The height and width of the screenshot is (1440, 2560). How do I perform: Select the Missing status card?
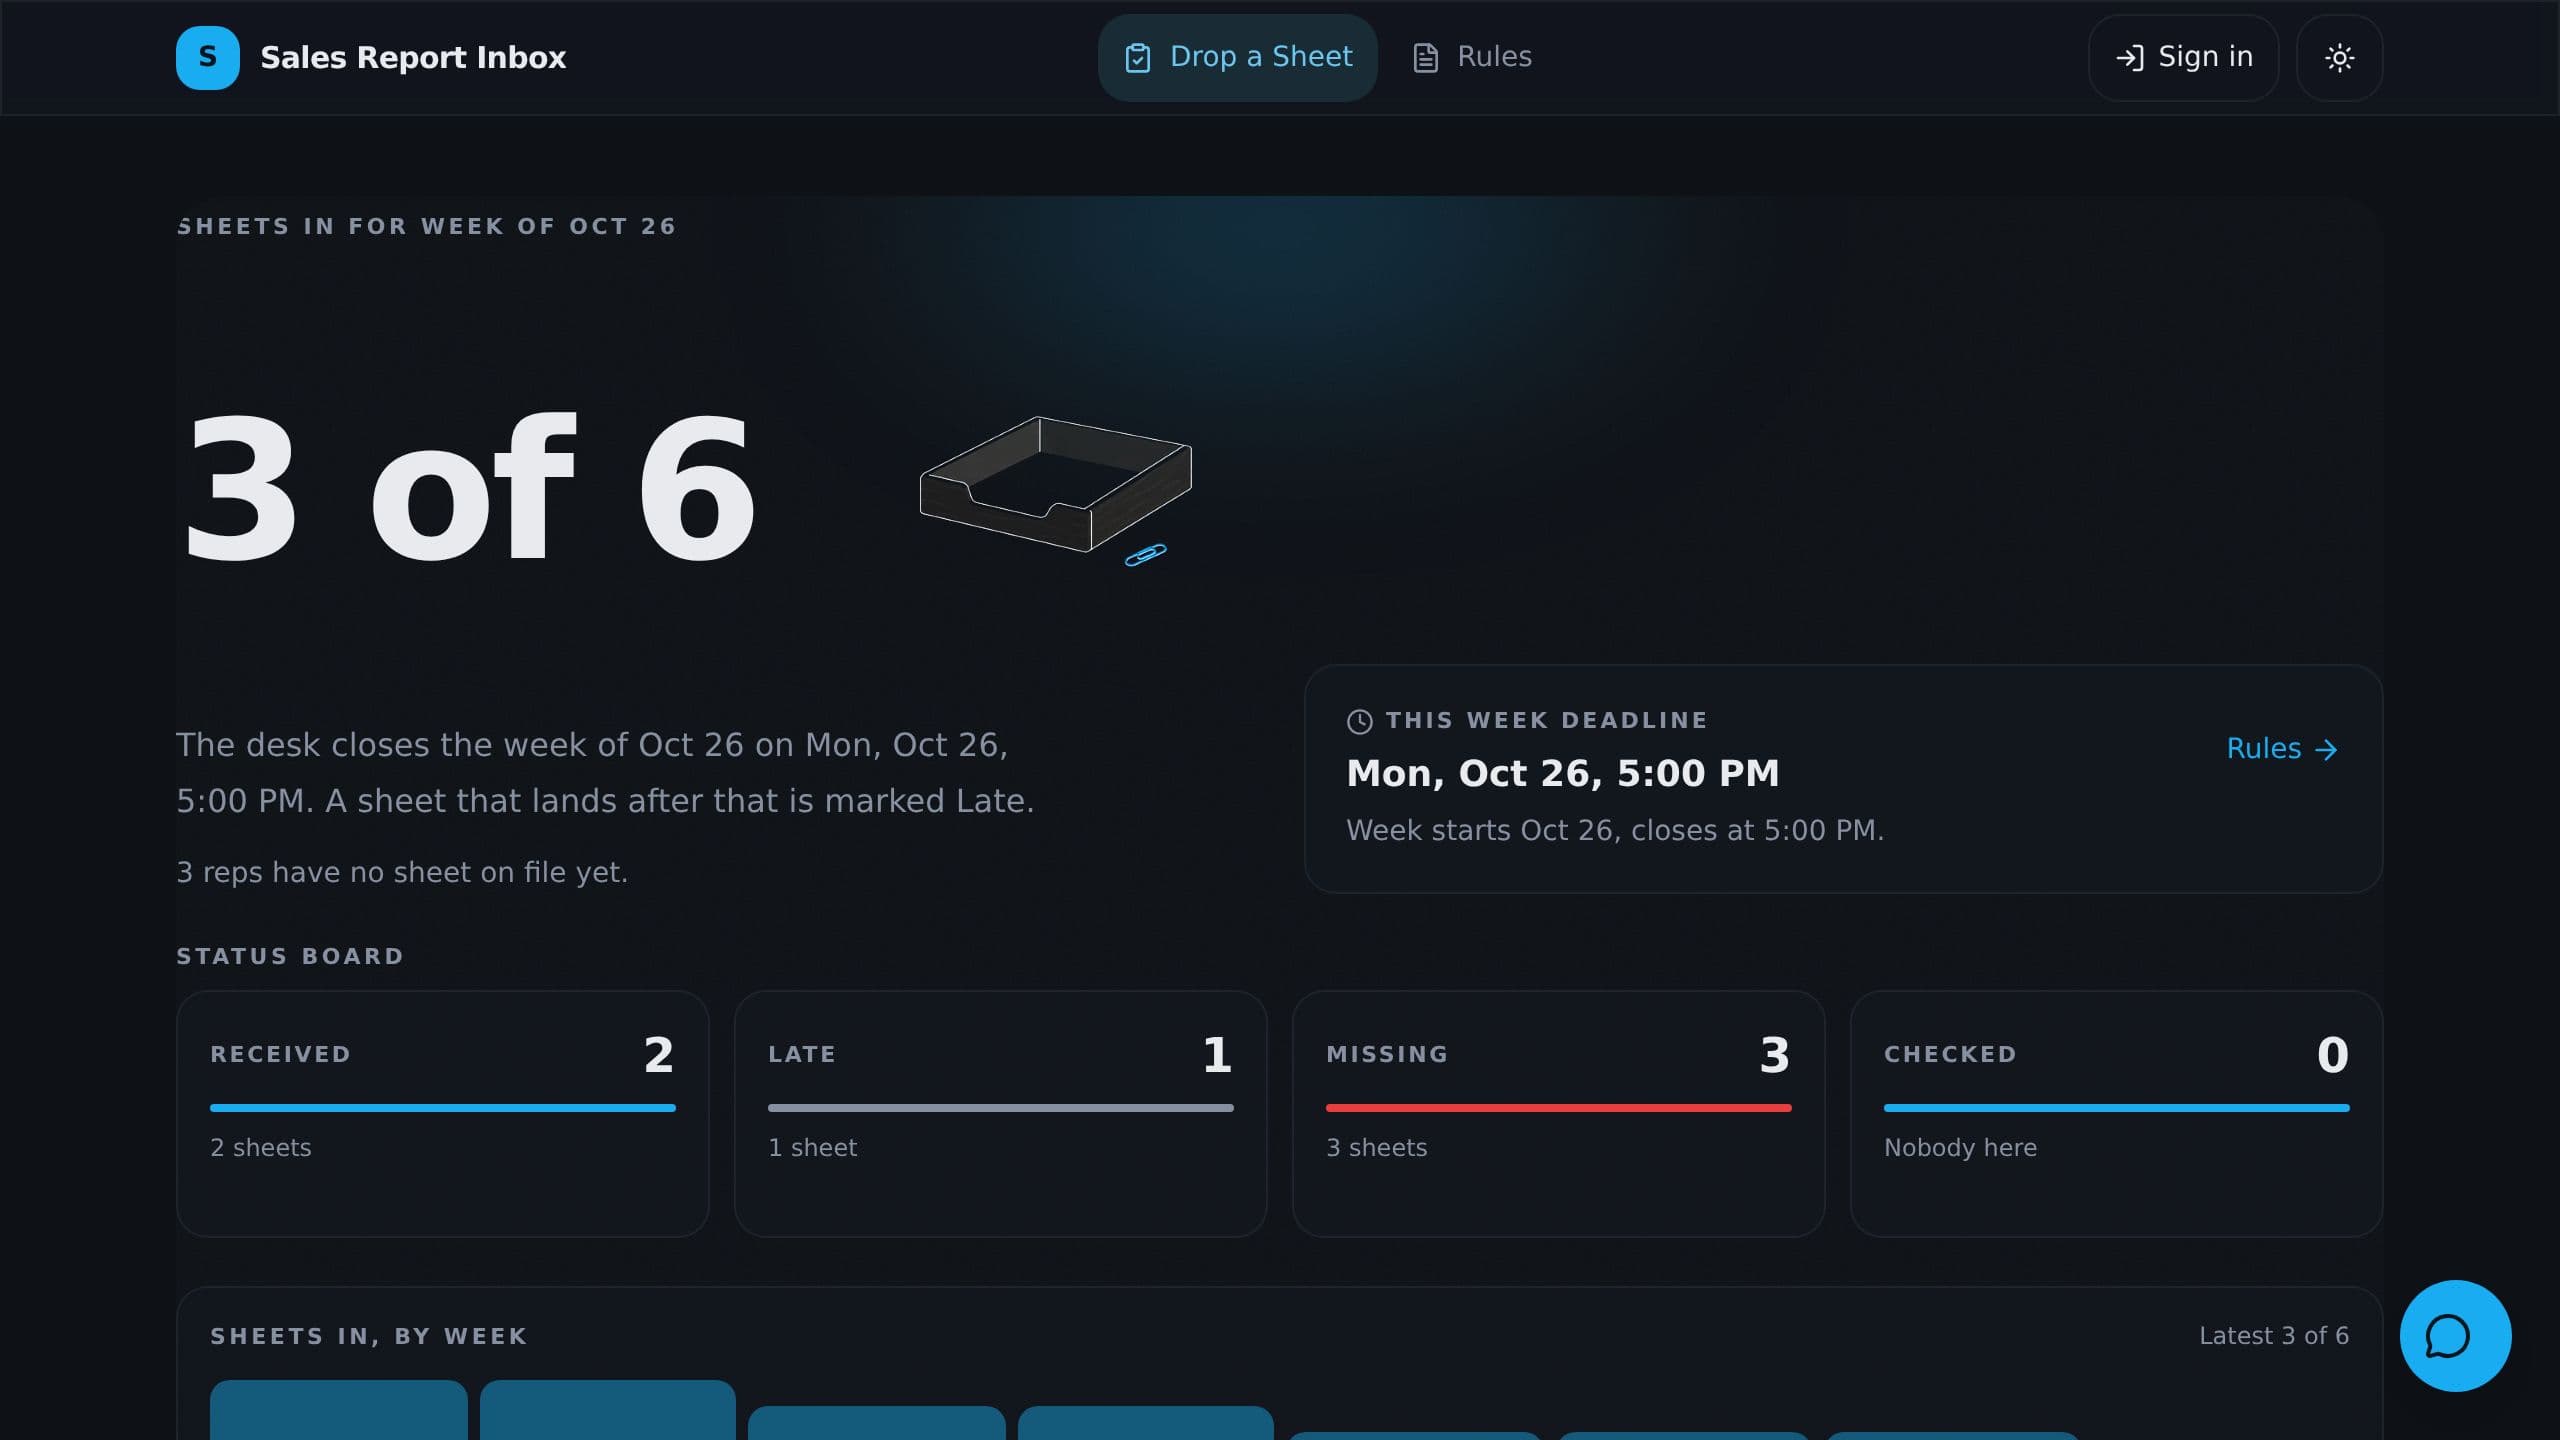[1558, 1113]
